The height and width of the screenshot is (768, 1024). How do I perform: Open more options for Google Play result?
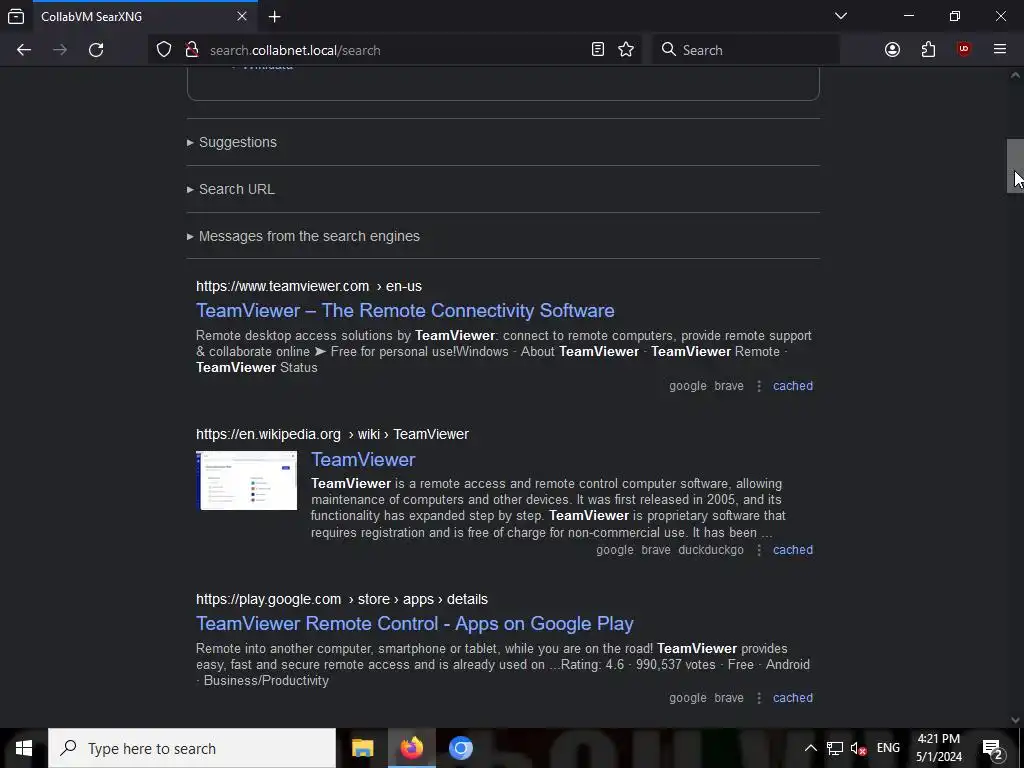click(758, 698)
